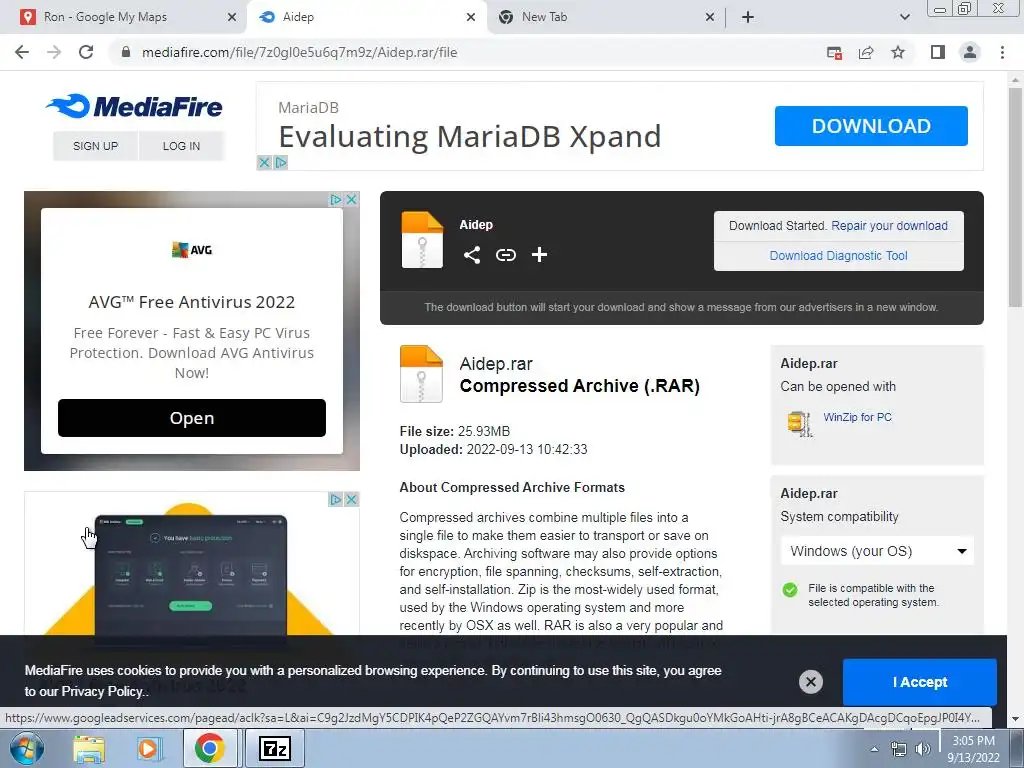Click the WinZip for PC icon
This screenshot has height=768, width=1024.
tap(800, 424)
